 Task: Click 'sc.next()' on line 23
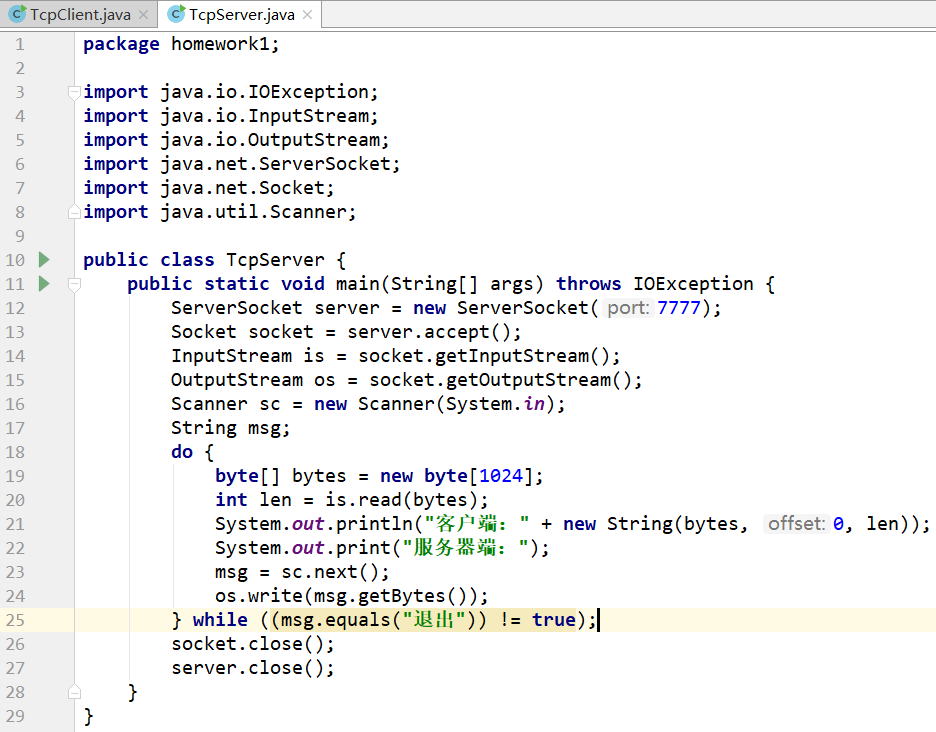coord(330,572)
